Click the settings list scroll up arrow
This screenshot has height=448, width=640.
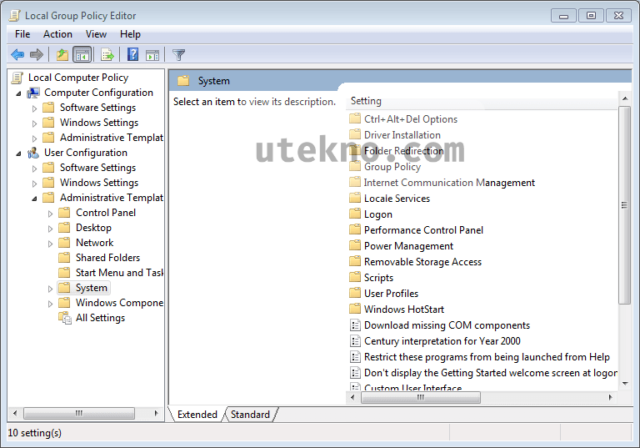pyautogui.click(x=624, y=99)
